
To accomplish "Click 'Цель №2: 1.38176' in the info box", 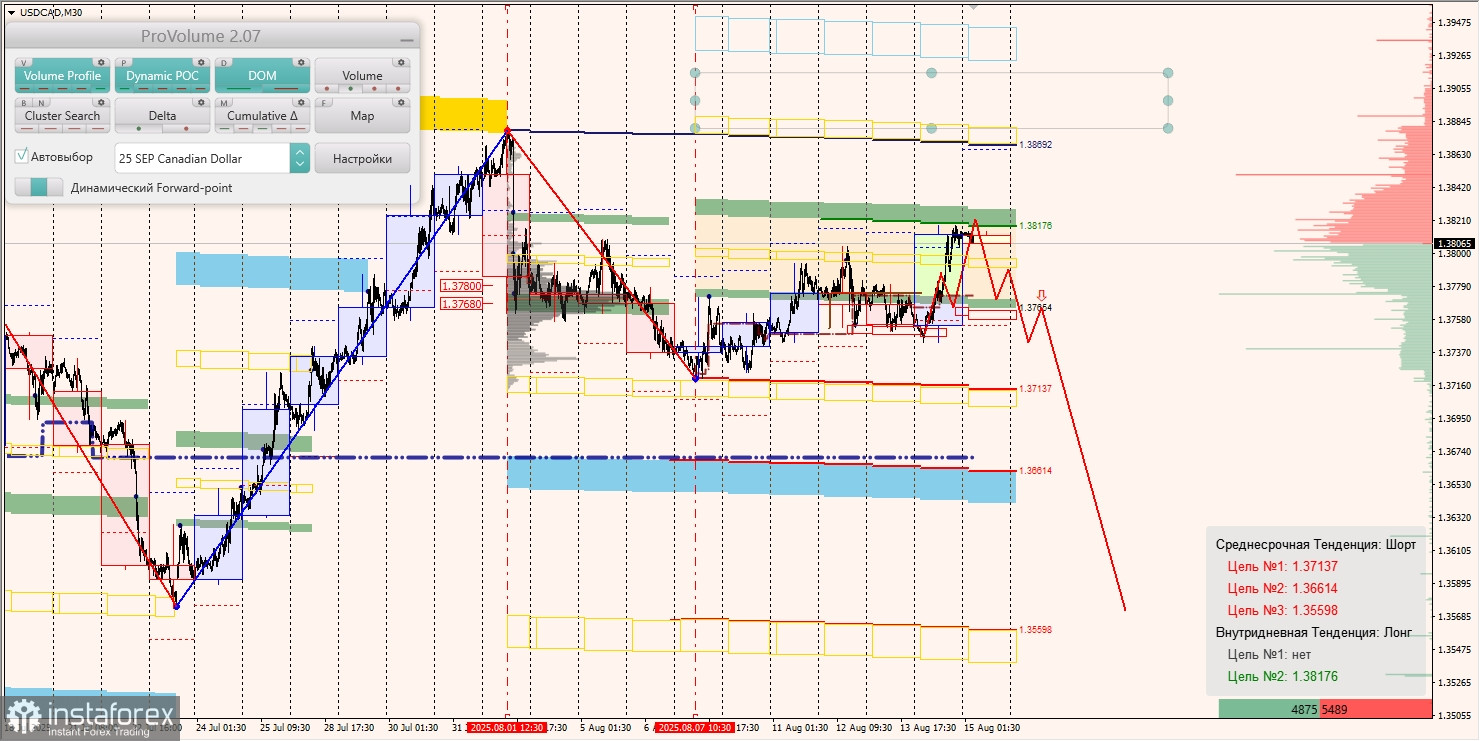I will (1282, 676).
